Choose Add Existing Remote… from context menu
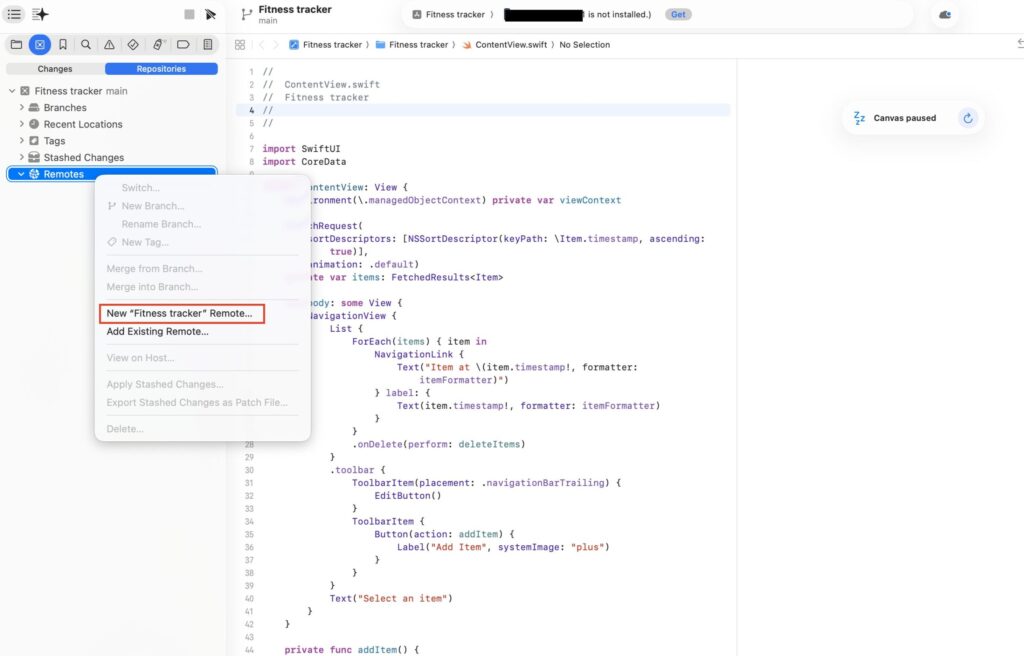The width and height of the screenshot is (1024, 656). coord(157,331)
